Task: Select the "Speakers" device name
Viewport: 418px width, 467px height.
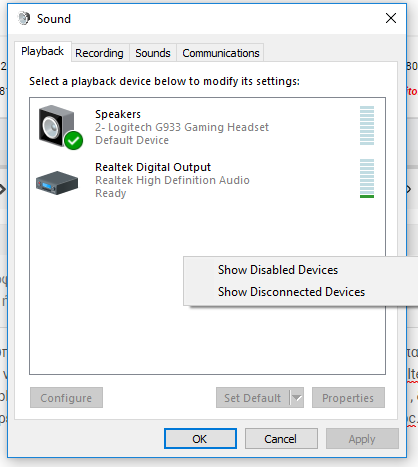Action: tap(118, 114)
